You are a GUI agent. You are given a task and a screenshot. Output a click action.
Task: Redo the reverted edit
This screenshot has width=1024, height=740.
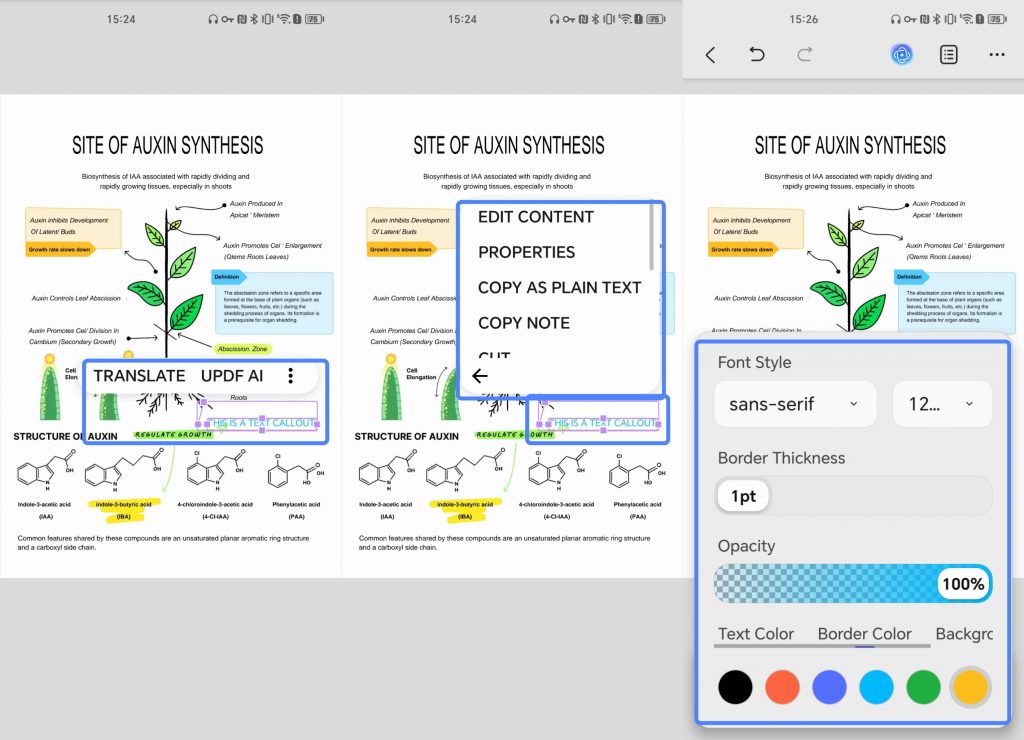[x=805, y=54]
